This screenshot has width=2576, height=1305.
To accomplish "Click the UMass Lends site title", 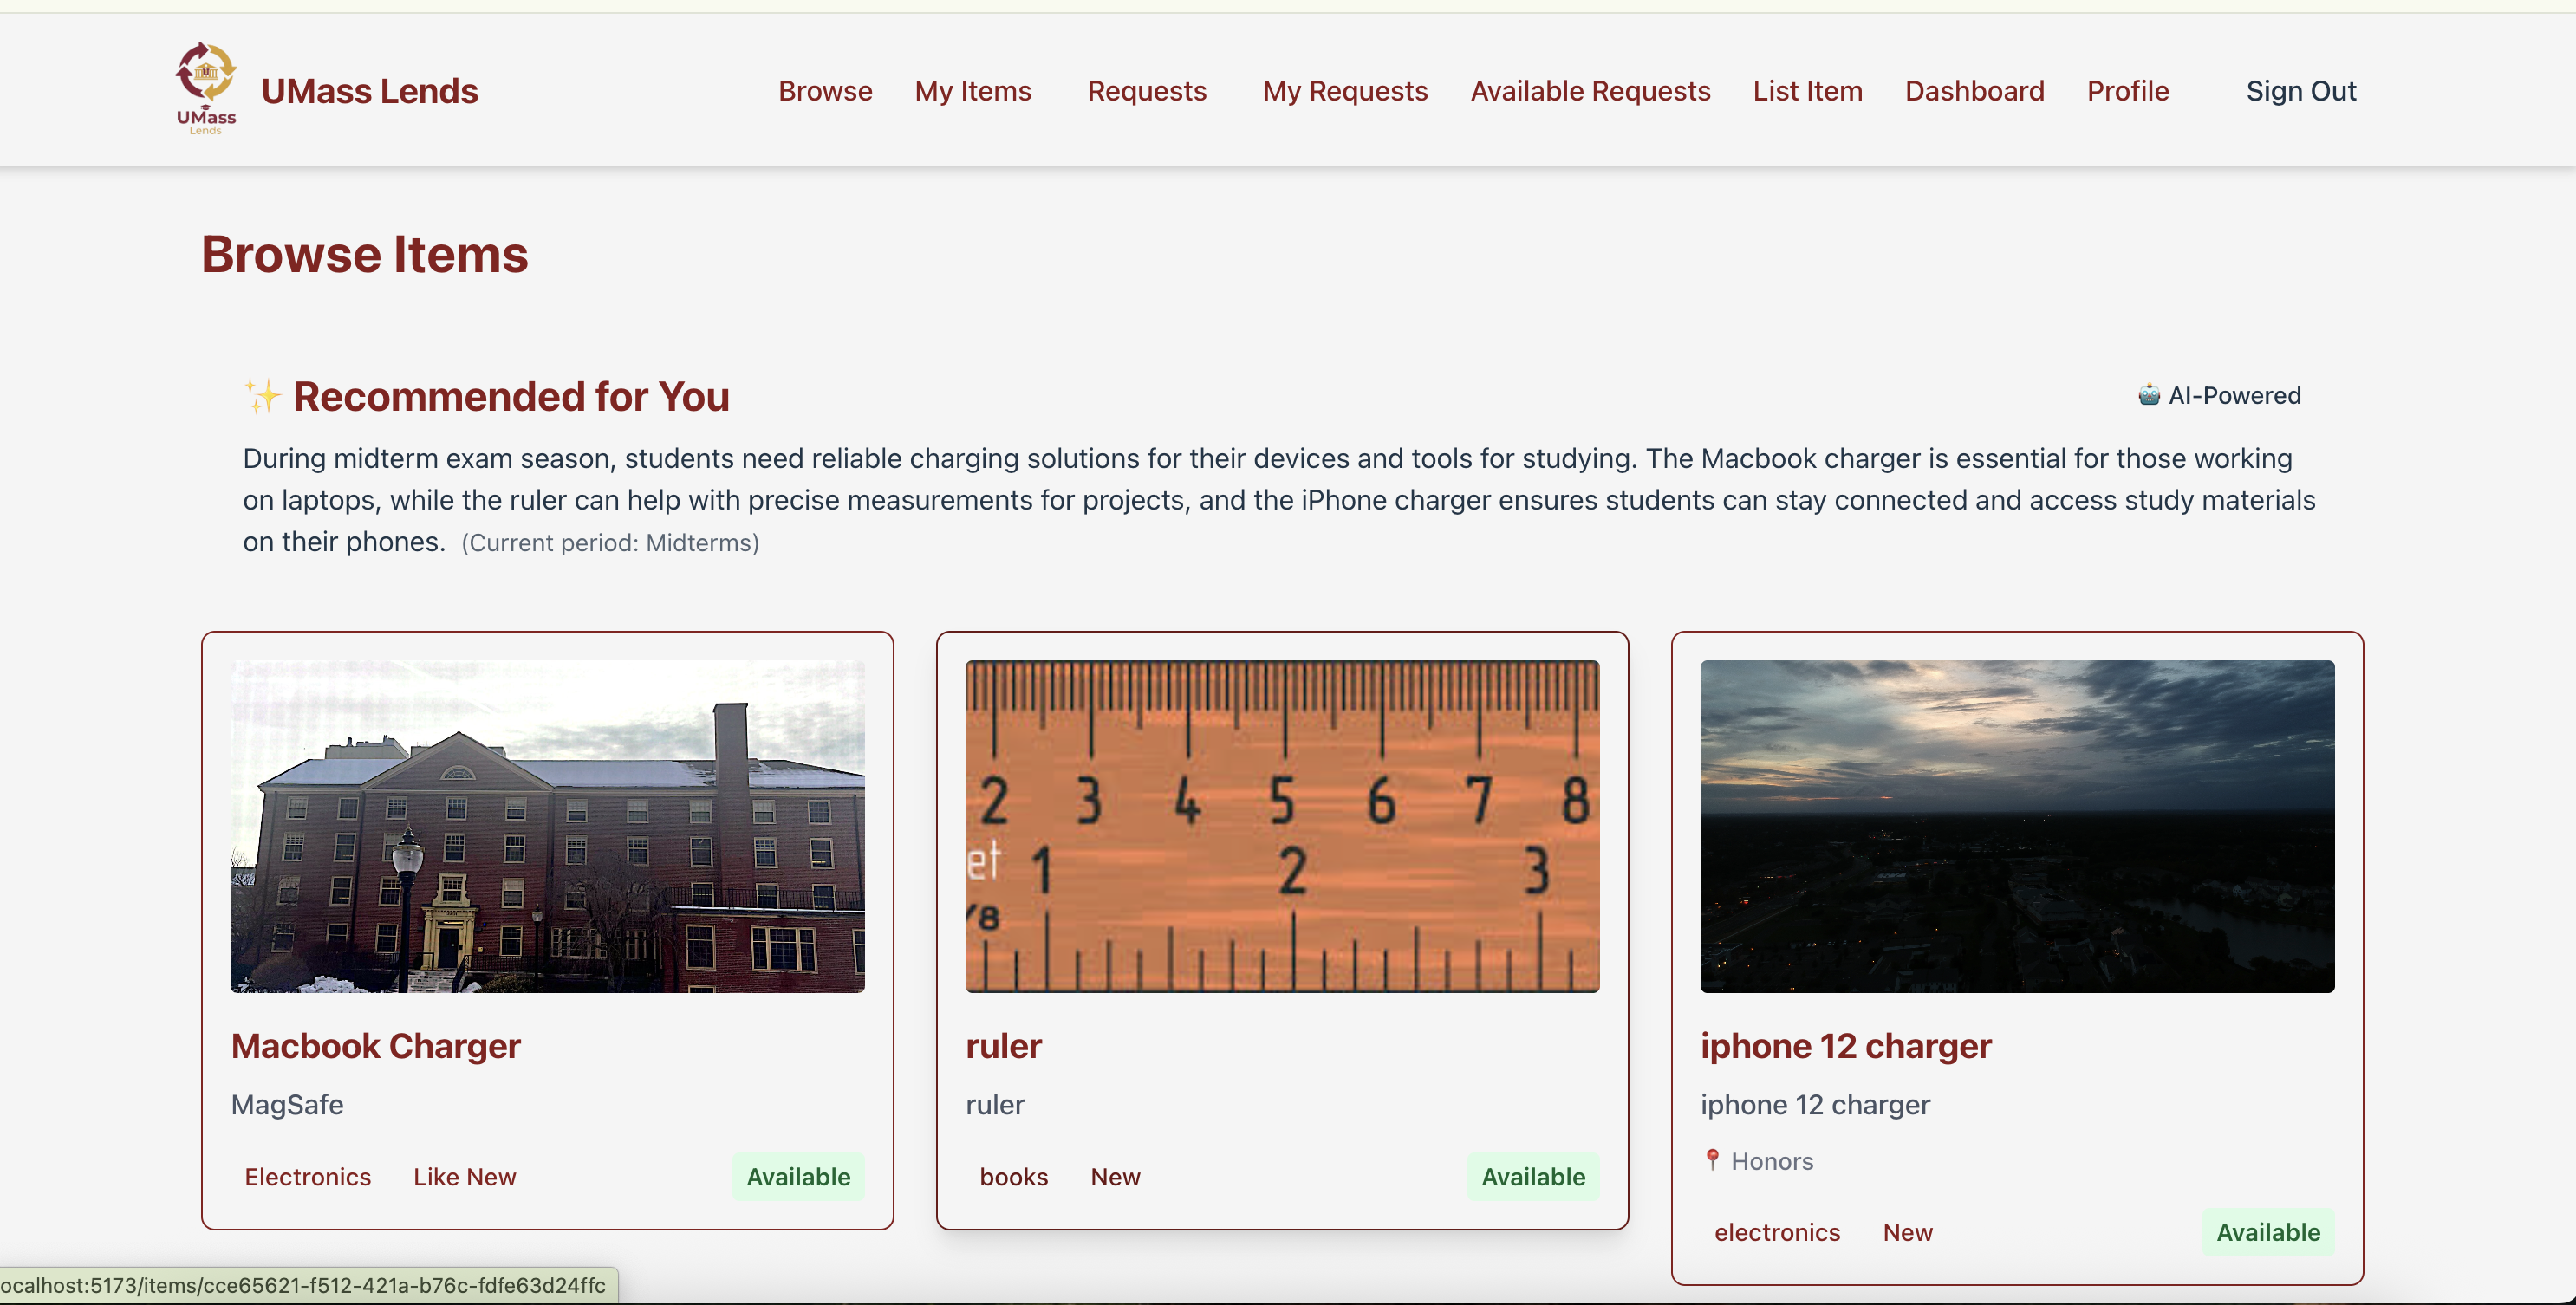I will [369, 91].
